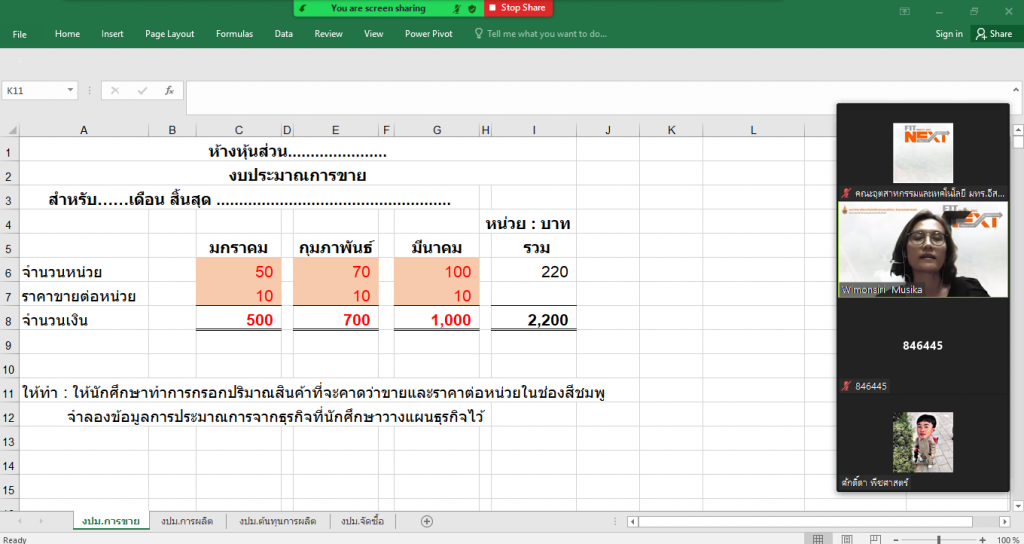Click the Share button in Excel
Image resolution: width=1024 pixels, height=544 pixels.
pyautogui.click(x=994, y=34)
